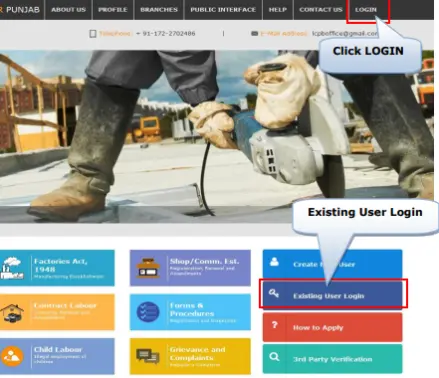Screen dimensions: 439x378
Task: Click the email envelope icon
Action: coord(254,33)
